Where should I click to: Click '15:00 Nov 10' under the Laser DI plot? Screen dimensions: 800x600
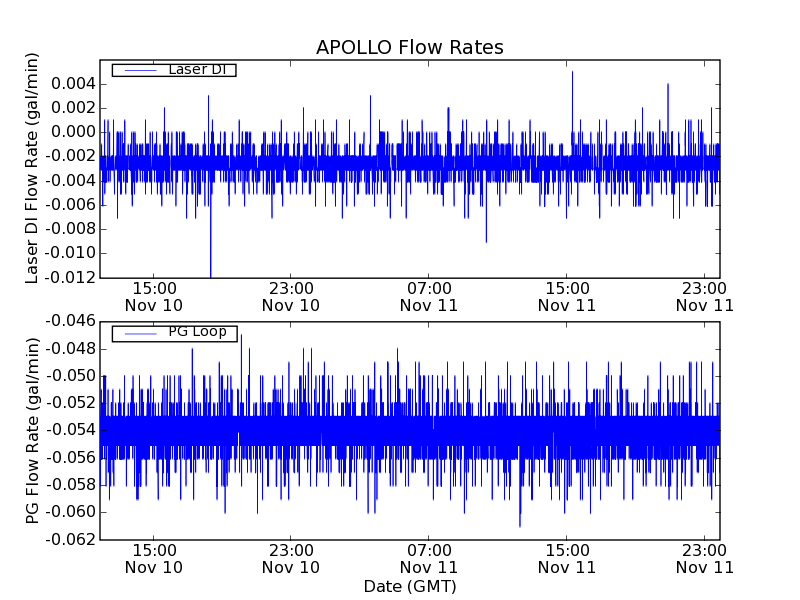[x=154, y=297]
